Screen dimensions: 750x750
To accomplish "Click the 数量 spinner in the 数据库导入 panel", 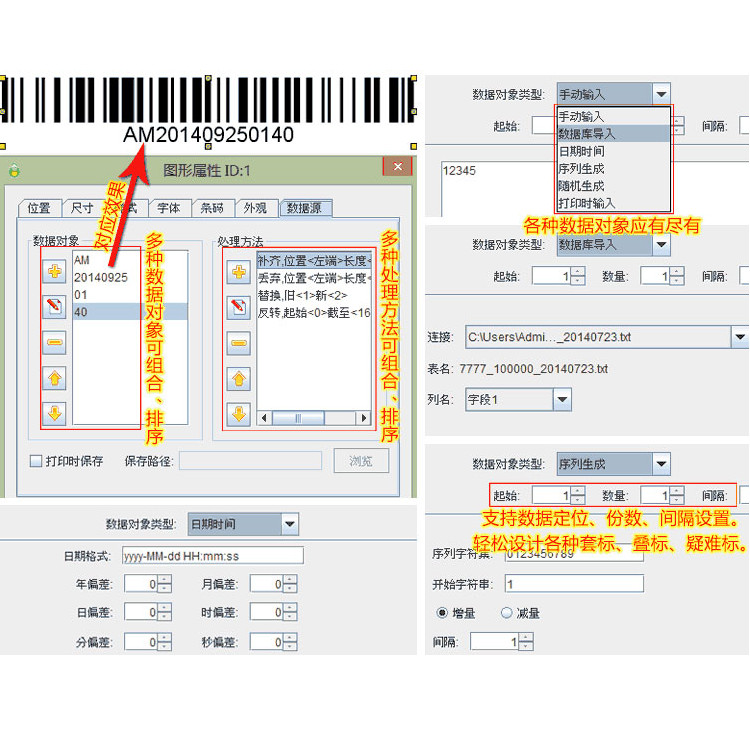I will click(662, 276).
